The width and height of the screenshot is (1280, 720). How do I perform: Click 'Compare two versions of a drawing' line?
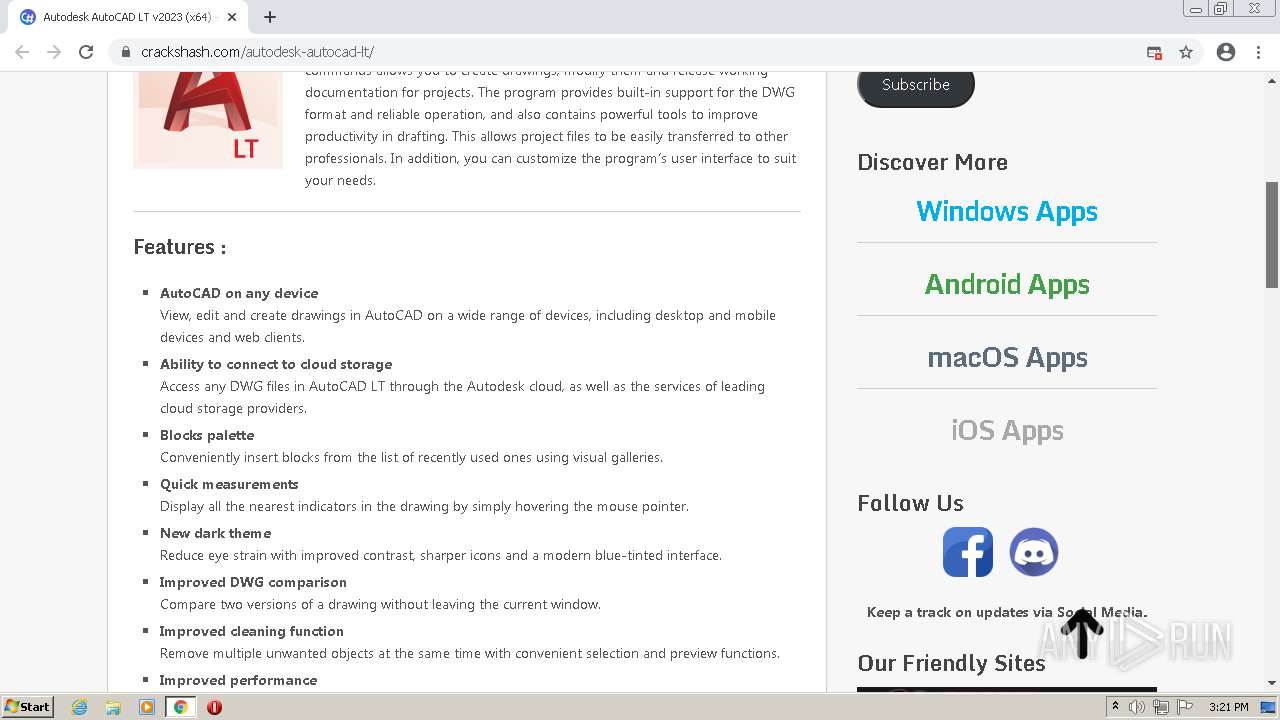click(x=380, y=604)
